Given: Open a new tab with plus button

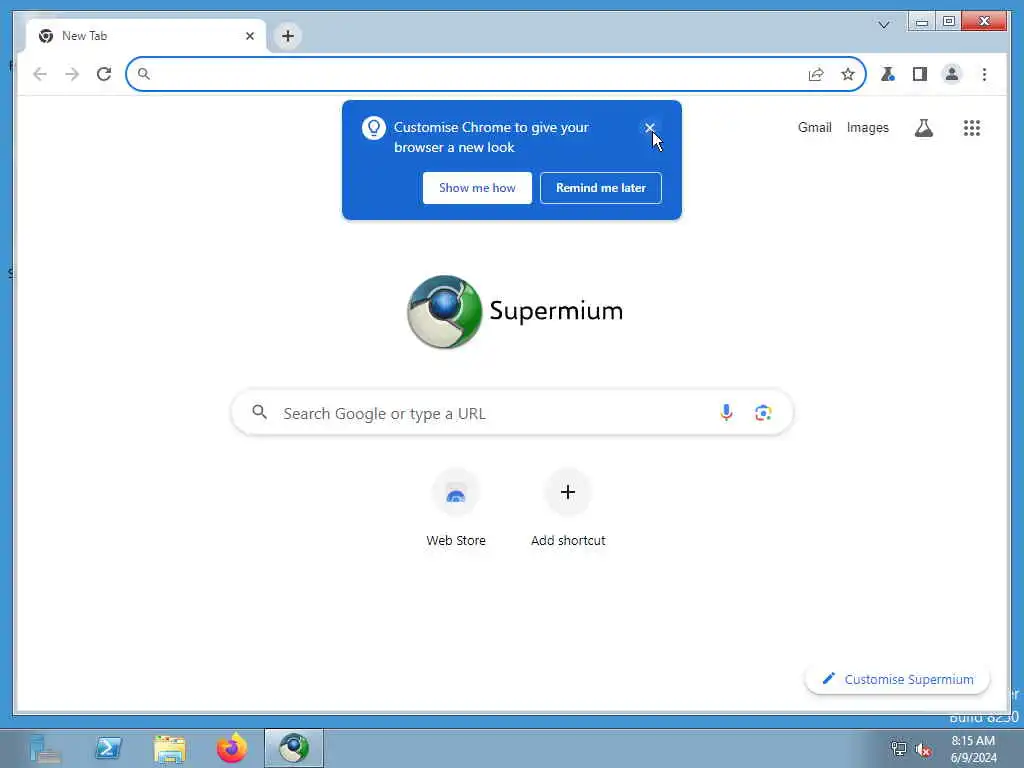Looking at the screenshot, I should tap(288, 36).
